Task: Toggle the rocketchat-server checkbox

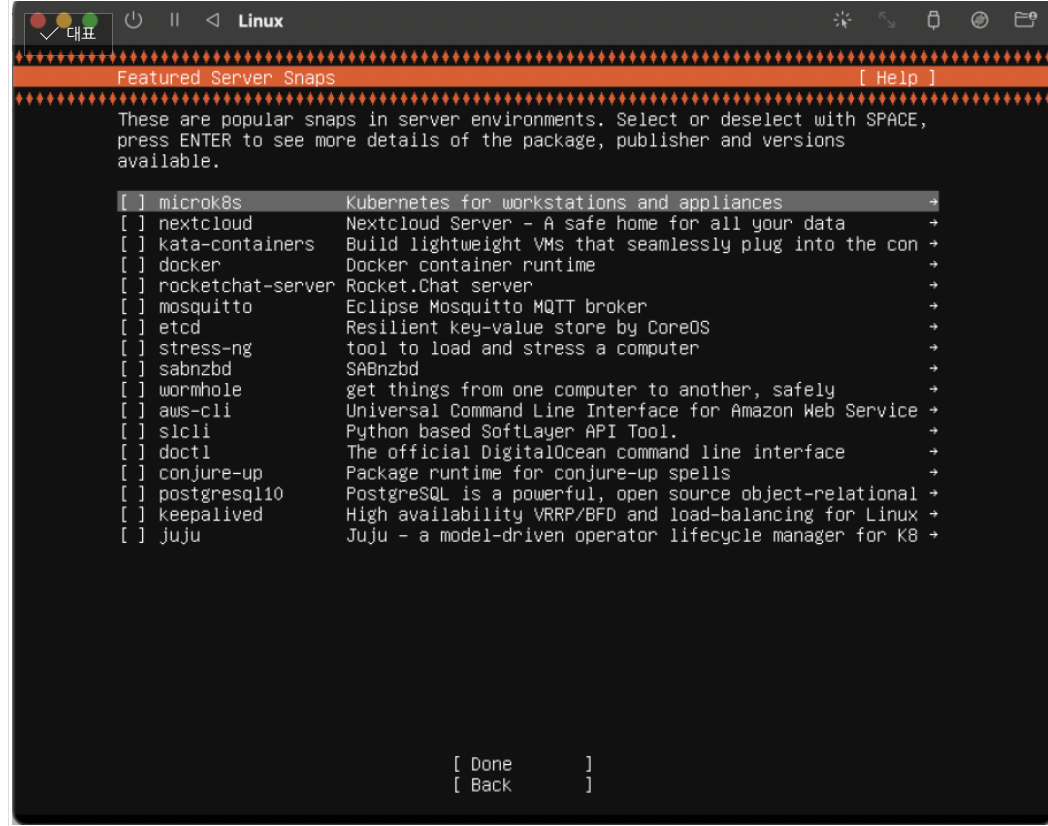Action: click(x=132, y=285)
